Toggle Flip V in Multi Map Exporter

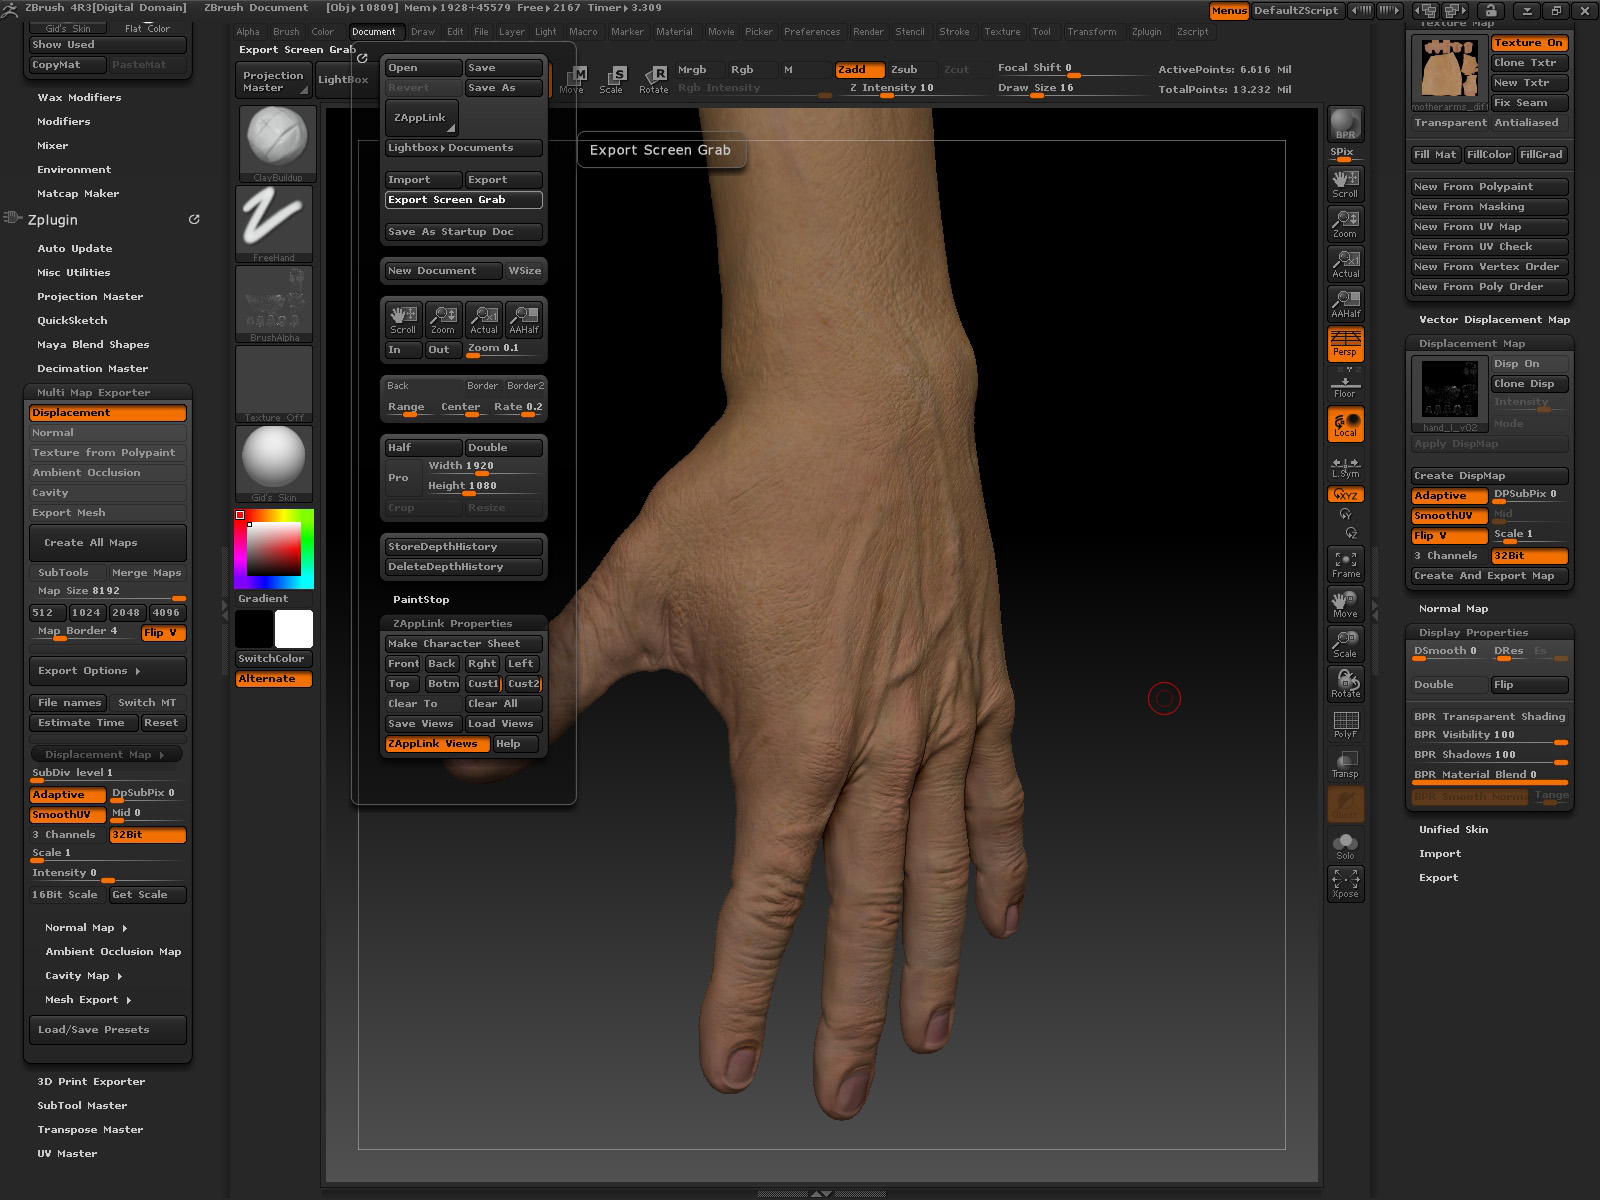(x=164, y=632)
